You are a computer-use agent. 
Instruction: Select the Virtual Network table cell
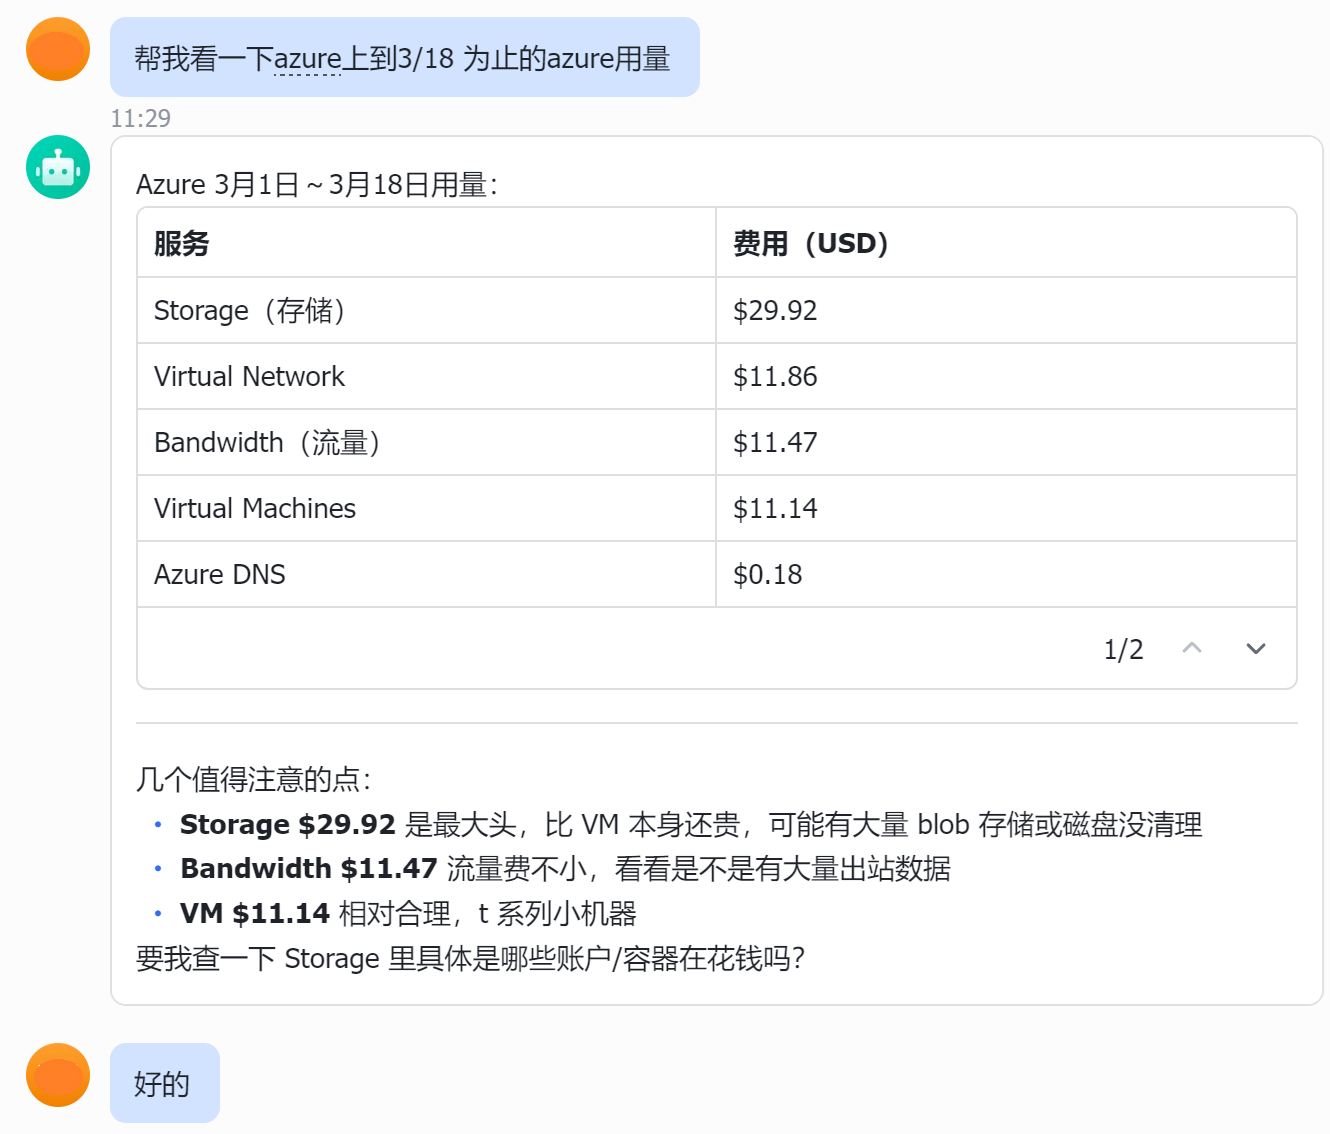[427, 376]
